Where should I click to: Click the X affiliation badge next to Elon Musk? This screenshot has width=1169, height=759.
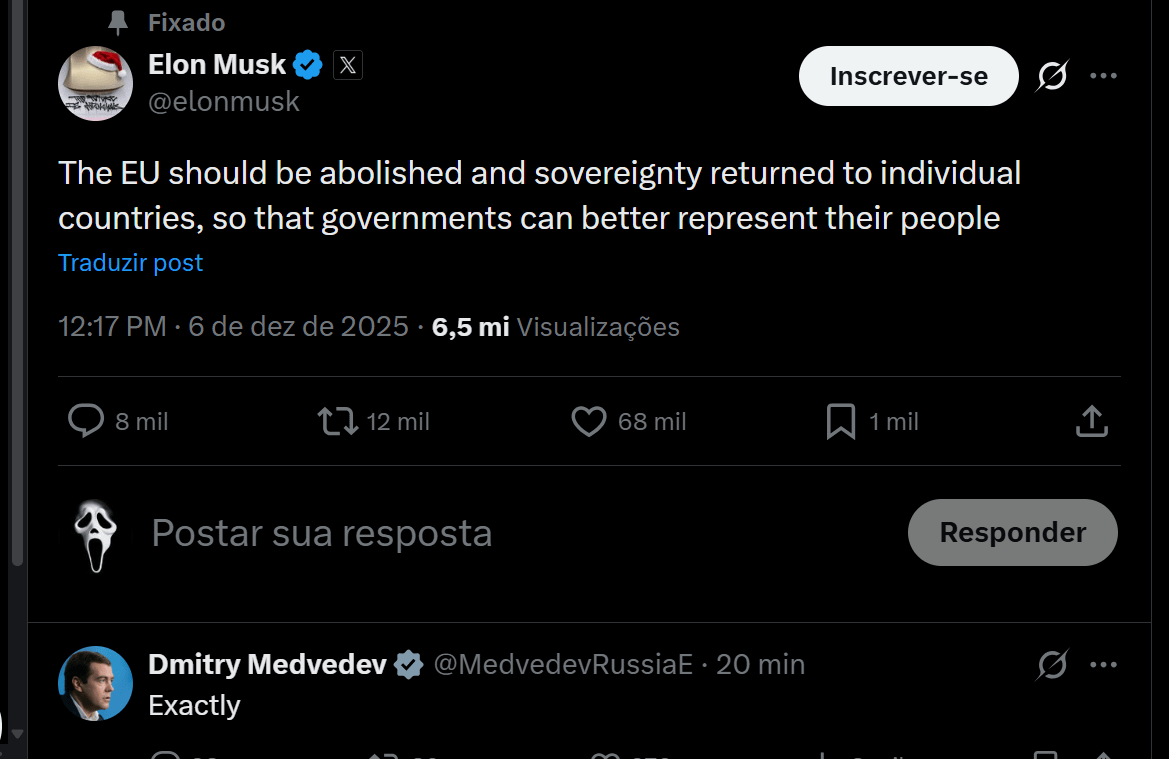[346, 64]
